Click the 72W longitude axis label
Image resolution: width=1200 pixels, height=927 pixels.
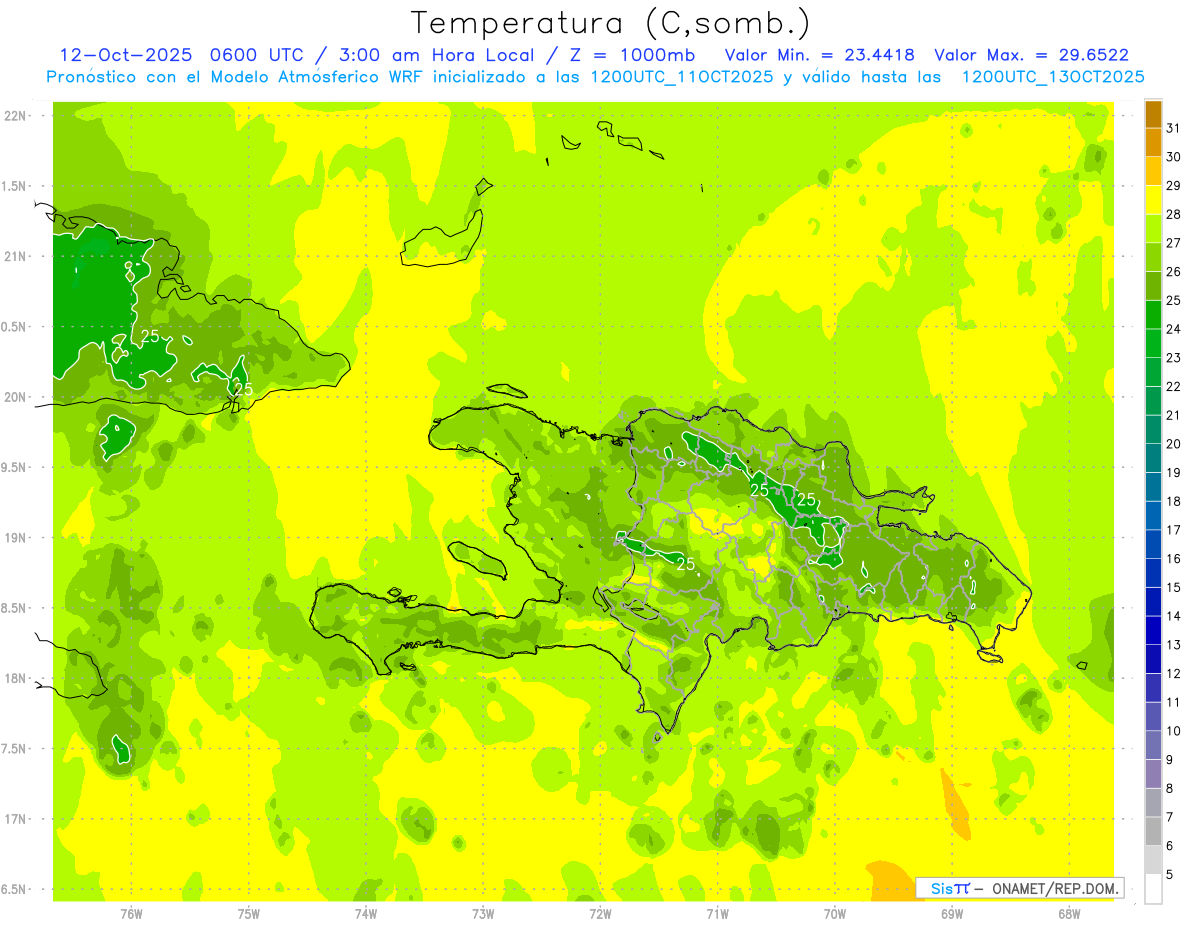coord(600,913)
